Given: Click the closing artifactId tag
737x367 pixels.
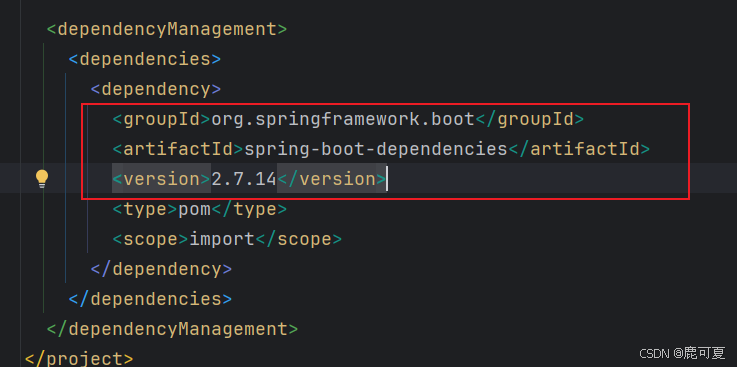Looking at the screenshot, I should [x=579, y=149].
